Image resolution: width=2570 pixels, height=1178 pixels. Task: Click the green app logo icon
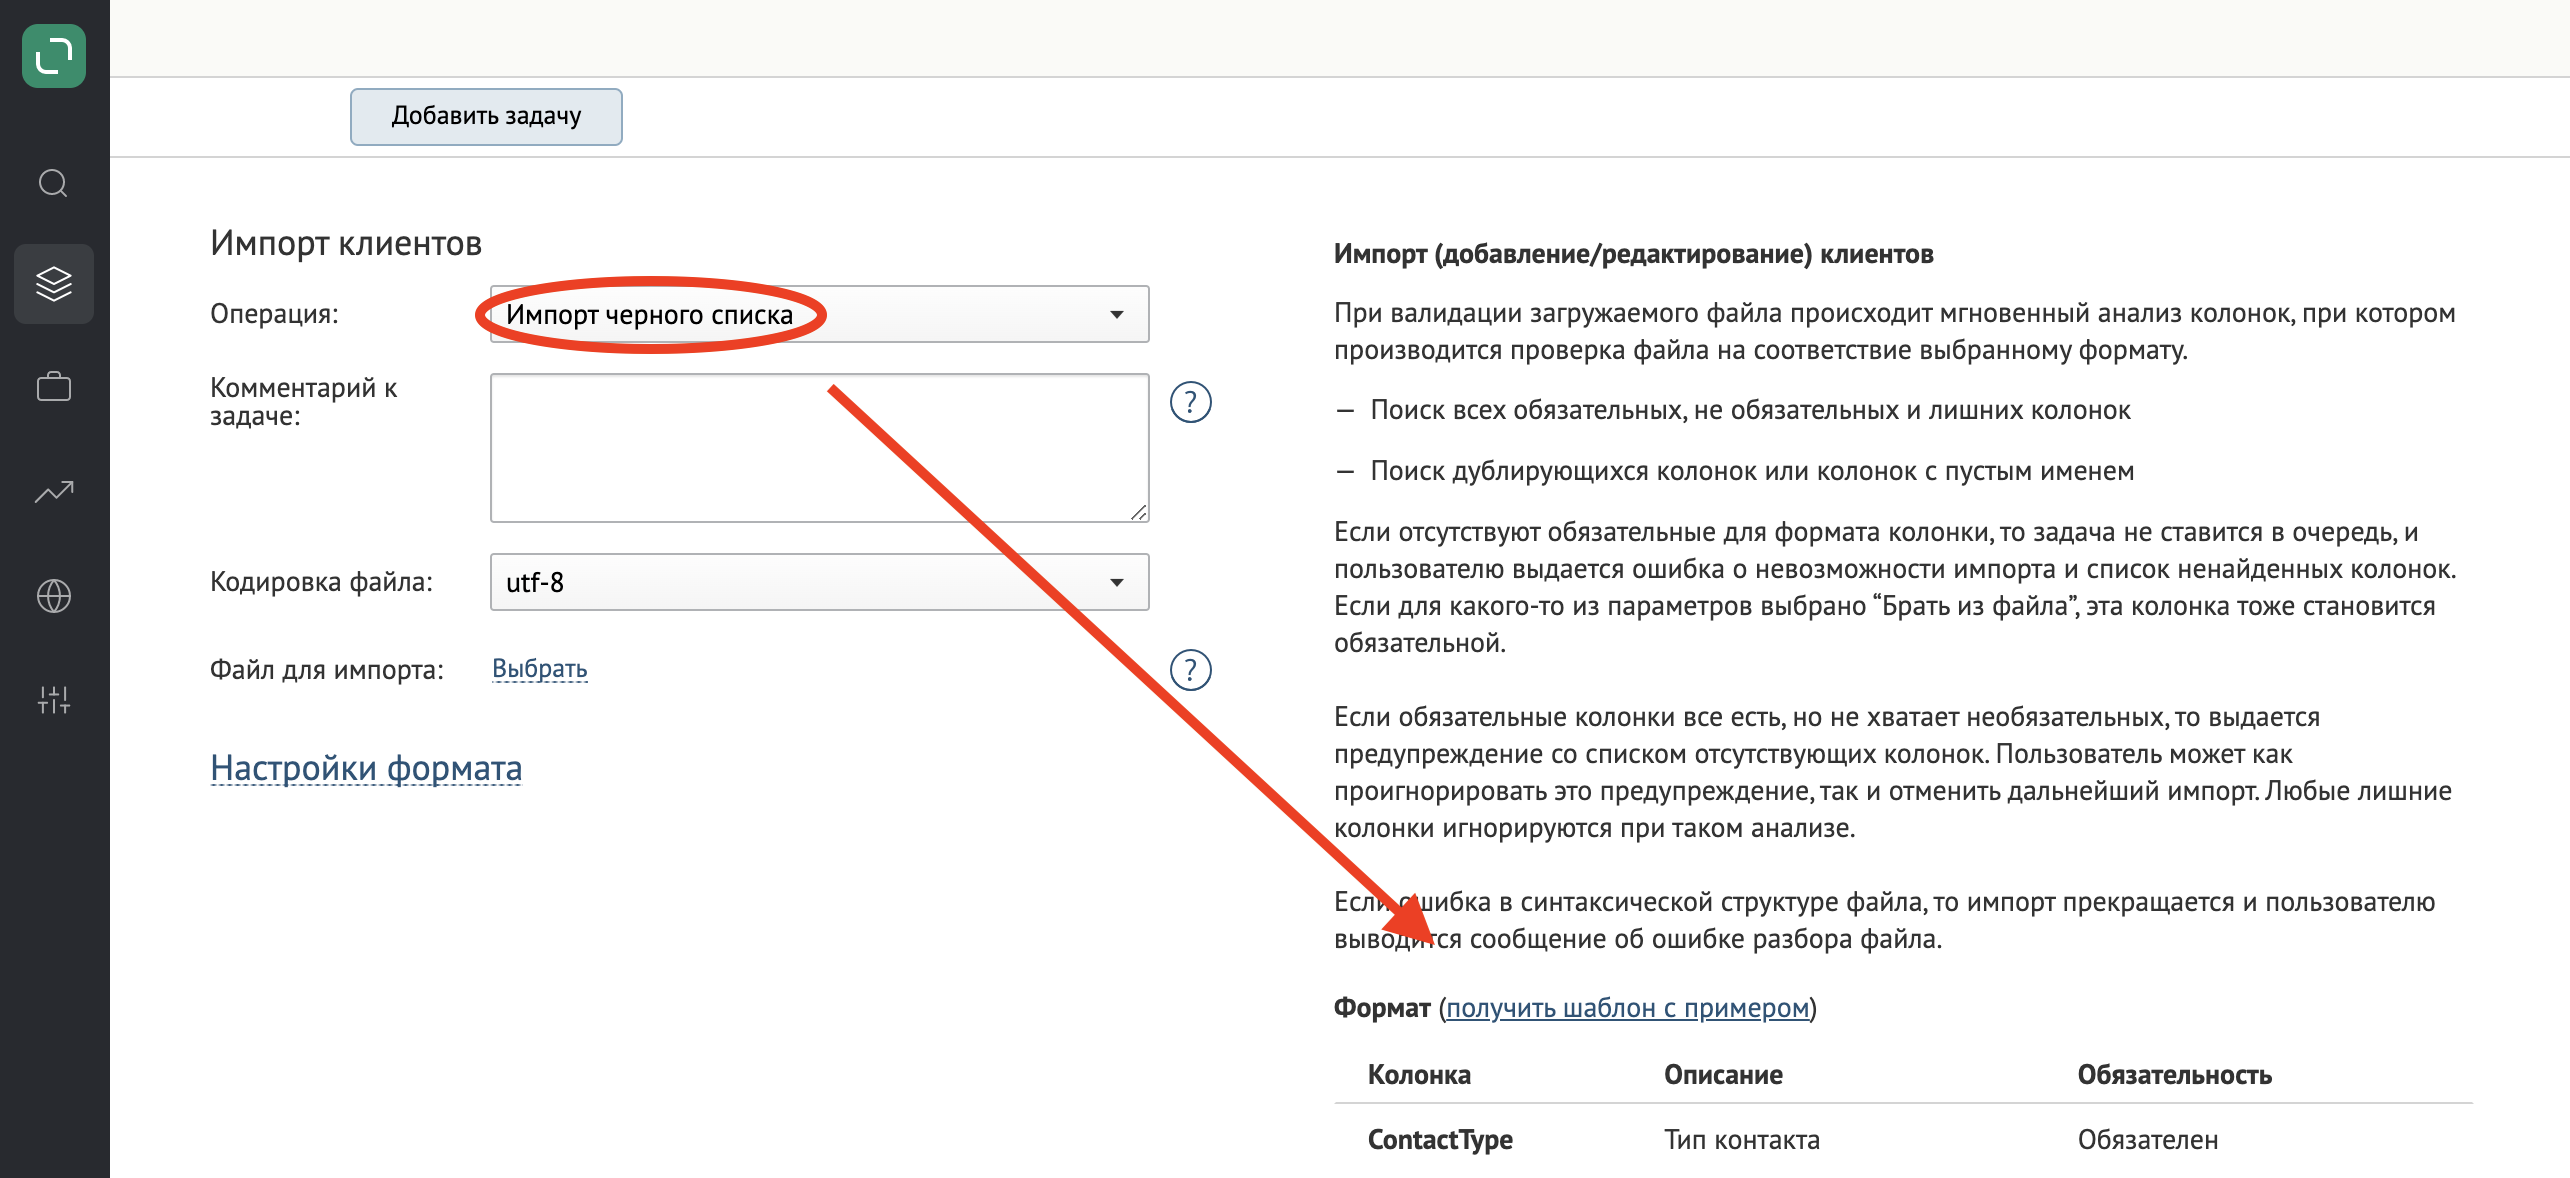(54, 56)
